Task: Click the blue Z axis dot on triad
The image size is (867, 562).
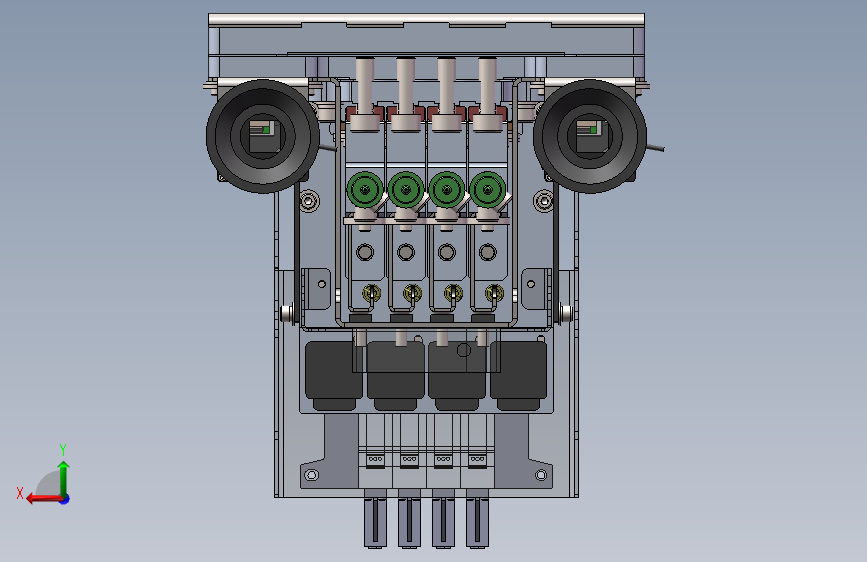Action: coord(65,499)
